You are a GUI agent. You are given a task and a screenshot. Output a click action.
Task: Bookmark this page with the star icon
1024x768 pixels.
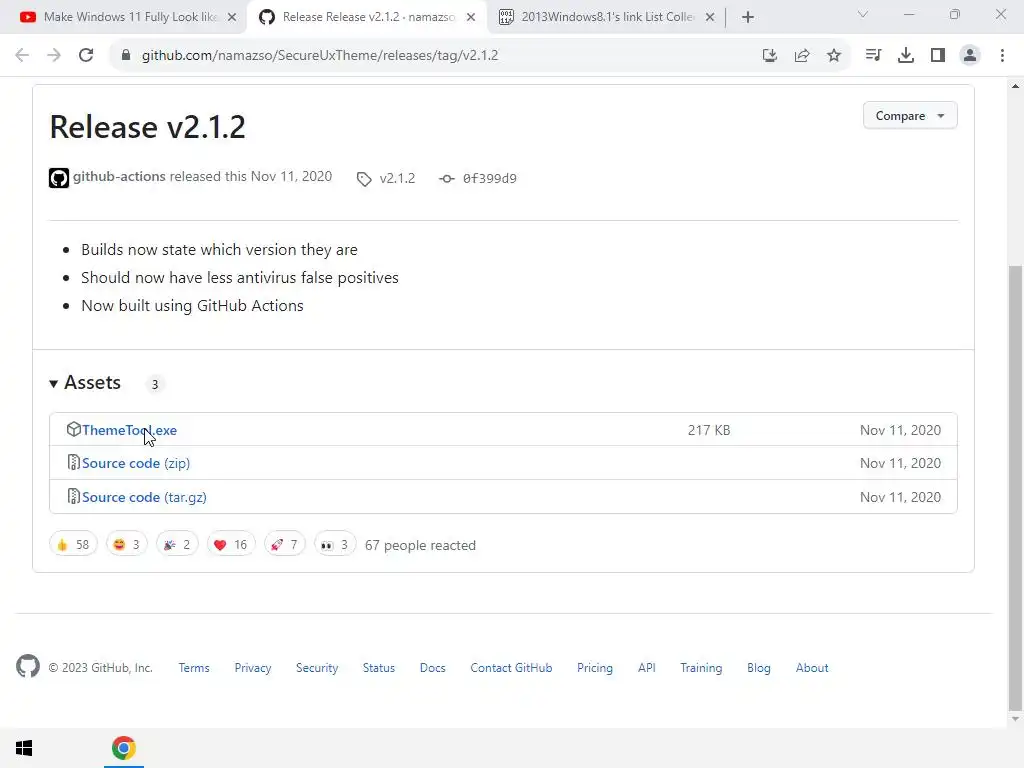pos(834,56)
